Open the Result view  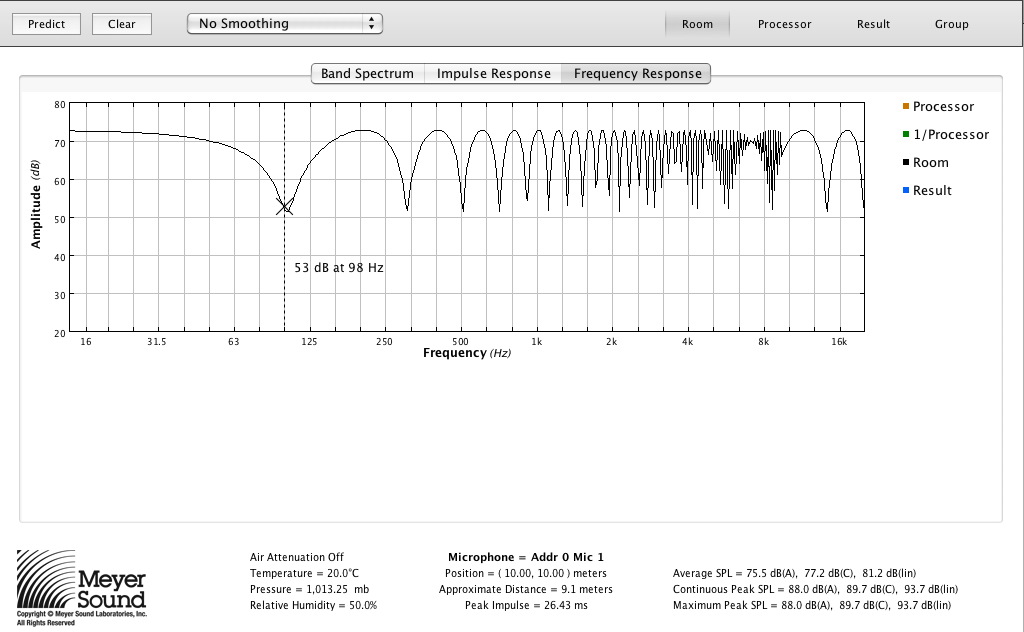click(873, 24)
